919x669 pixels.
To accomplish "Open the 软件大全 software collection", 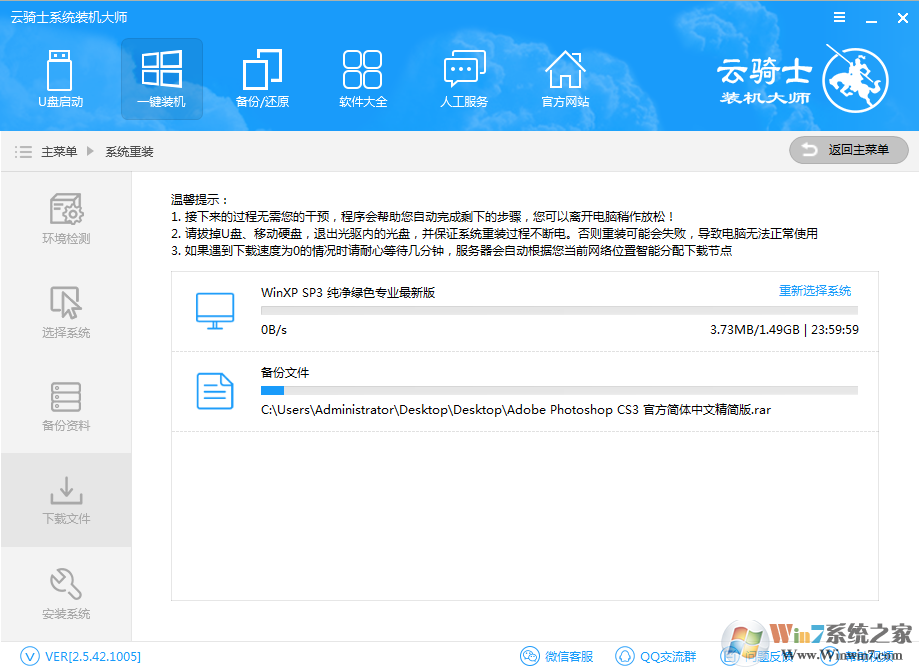I will click(363, 78).
